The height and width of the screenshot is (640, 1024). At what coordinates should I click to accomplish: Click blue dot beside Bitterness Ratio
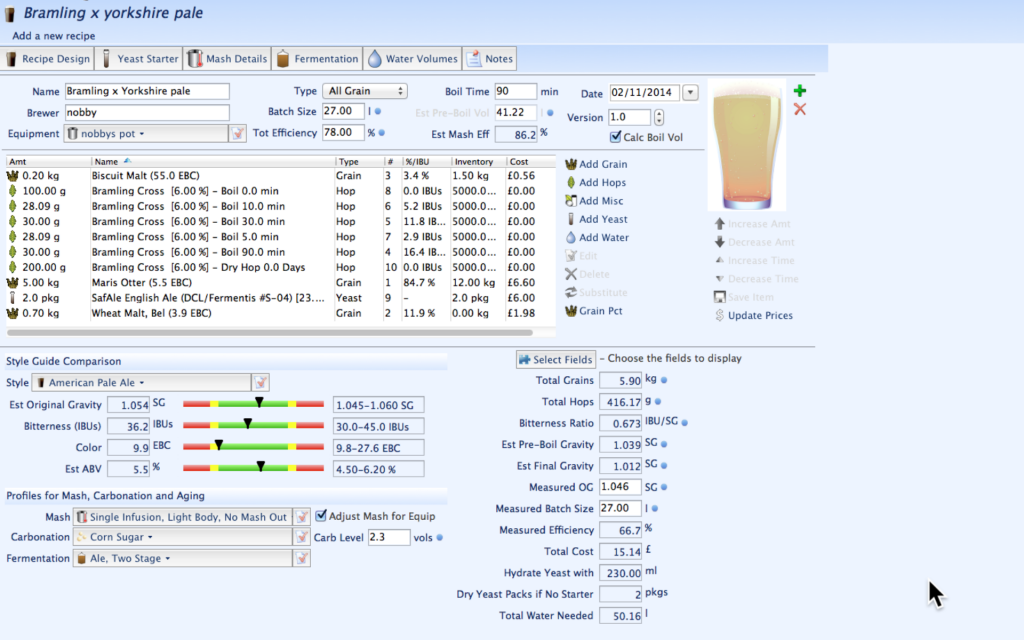[x=684, y=423]
